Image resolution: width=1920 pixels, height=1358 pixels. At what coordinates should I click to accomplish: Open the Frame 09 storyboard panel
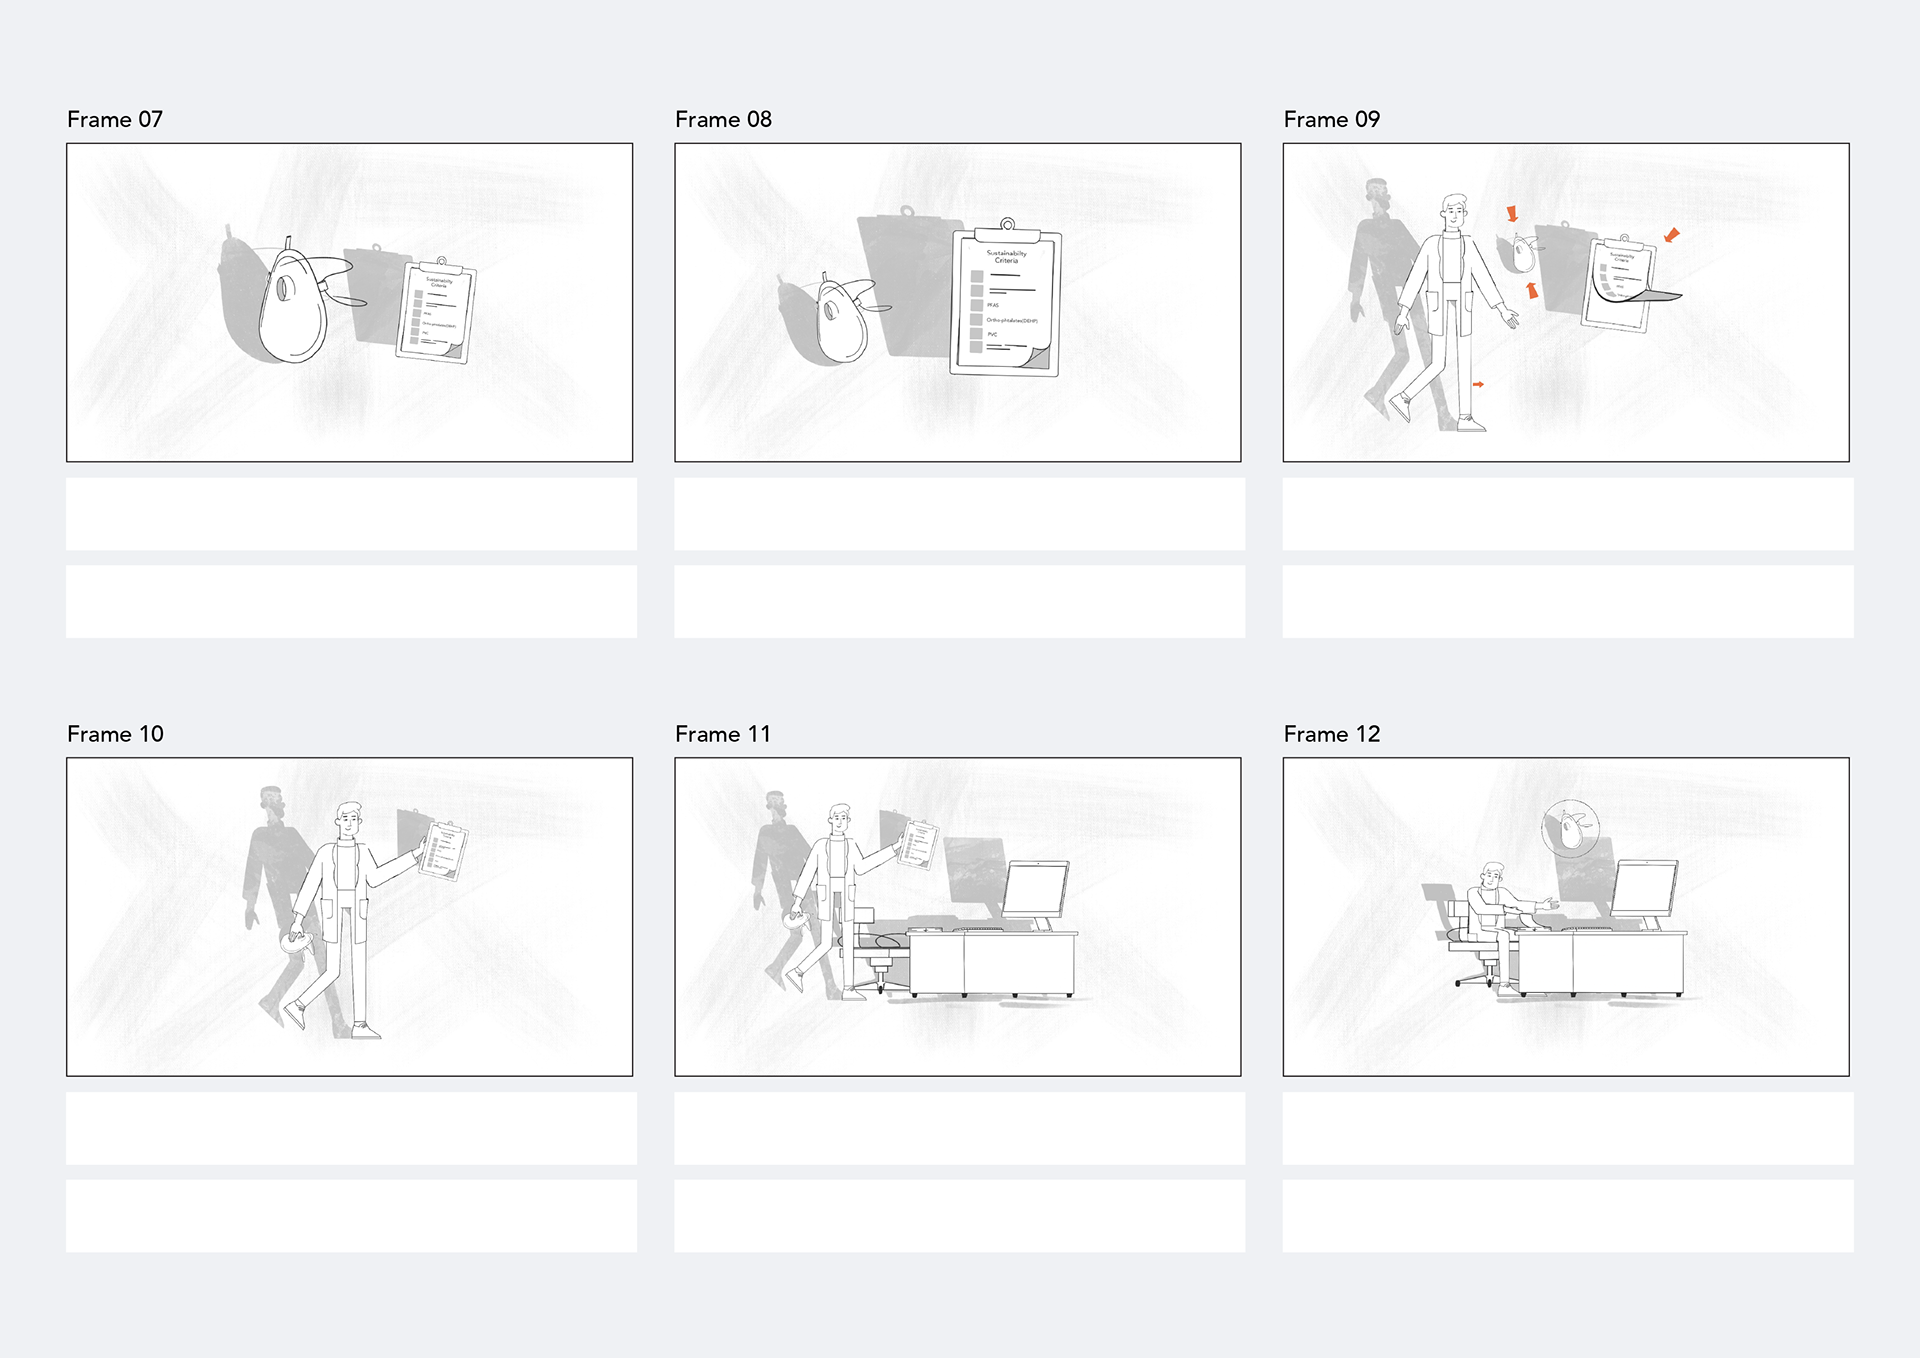click(1566, 302)
